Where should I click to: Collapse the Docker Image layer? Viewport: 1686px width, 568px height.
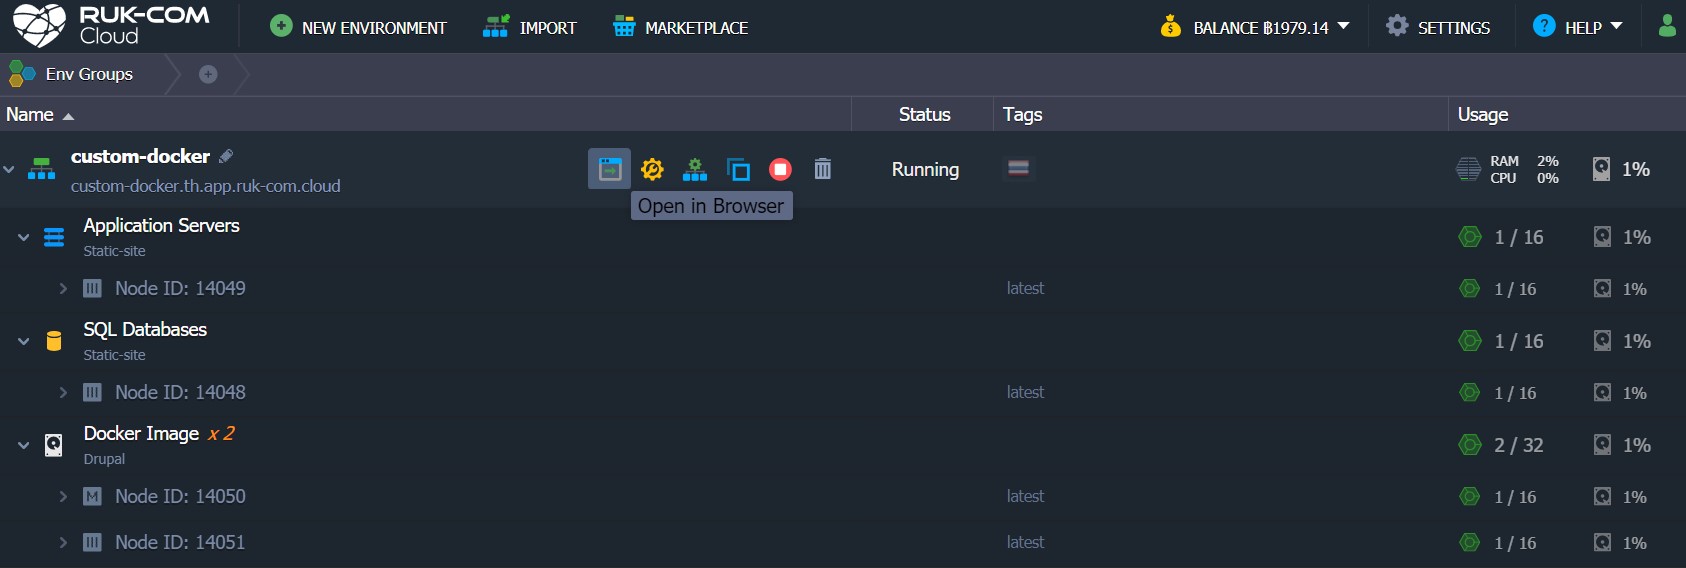click(23, 446)
